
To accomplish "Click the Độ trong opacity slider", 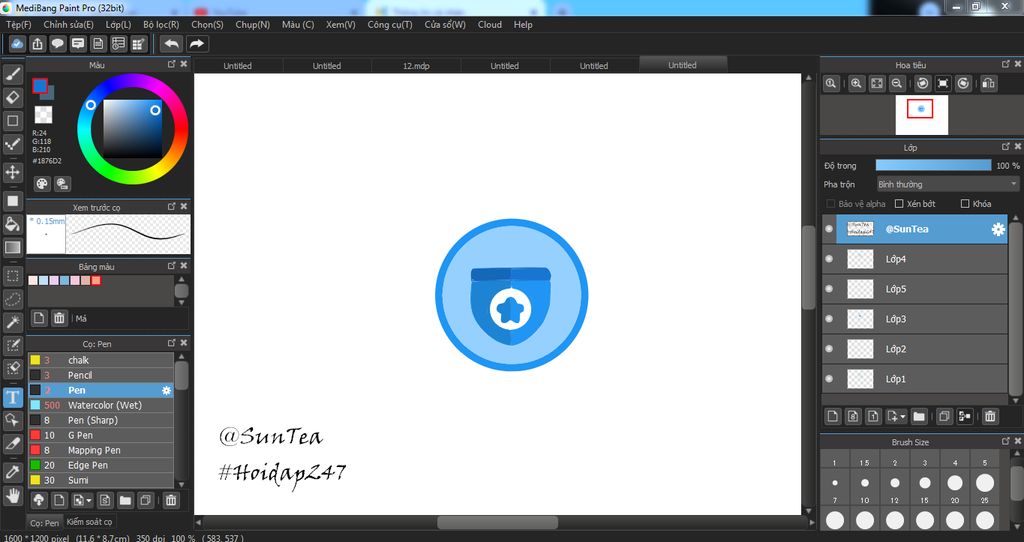I will pos(933,165).
